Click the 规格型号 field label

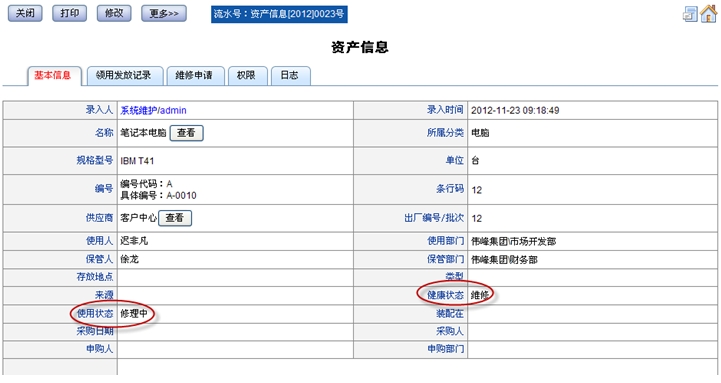(95, 160)
